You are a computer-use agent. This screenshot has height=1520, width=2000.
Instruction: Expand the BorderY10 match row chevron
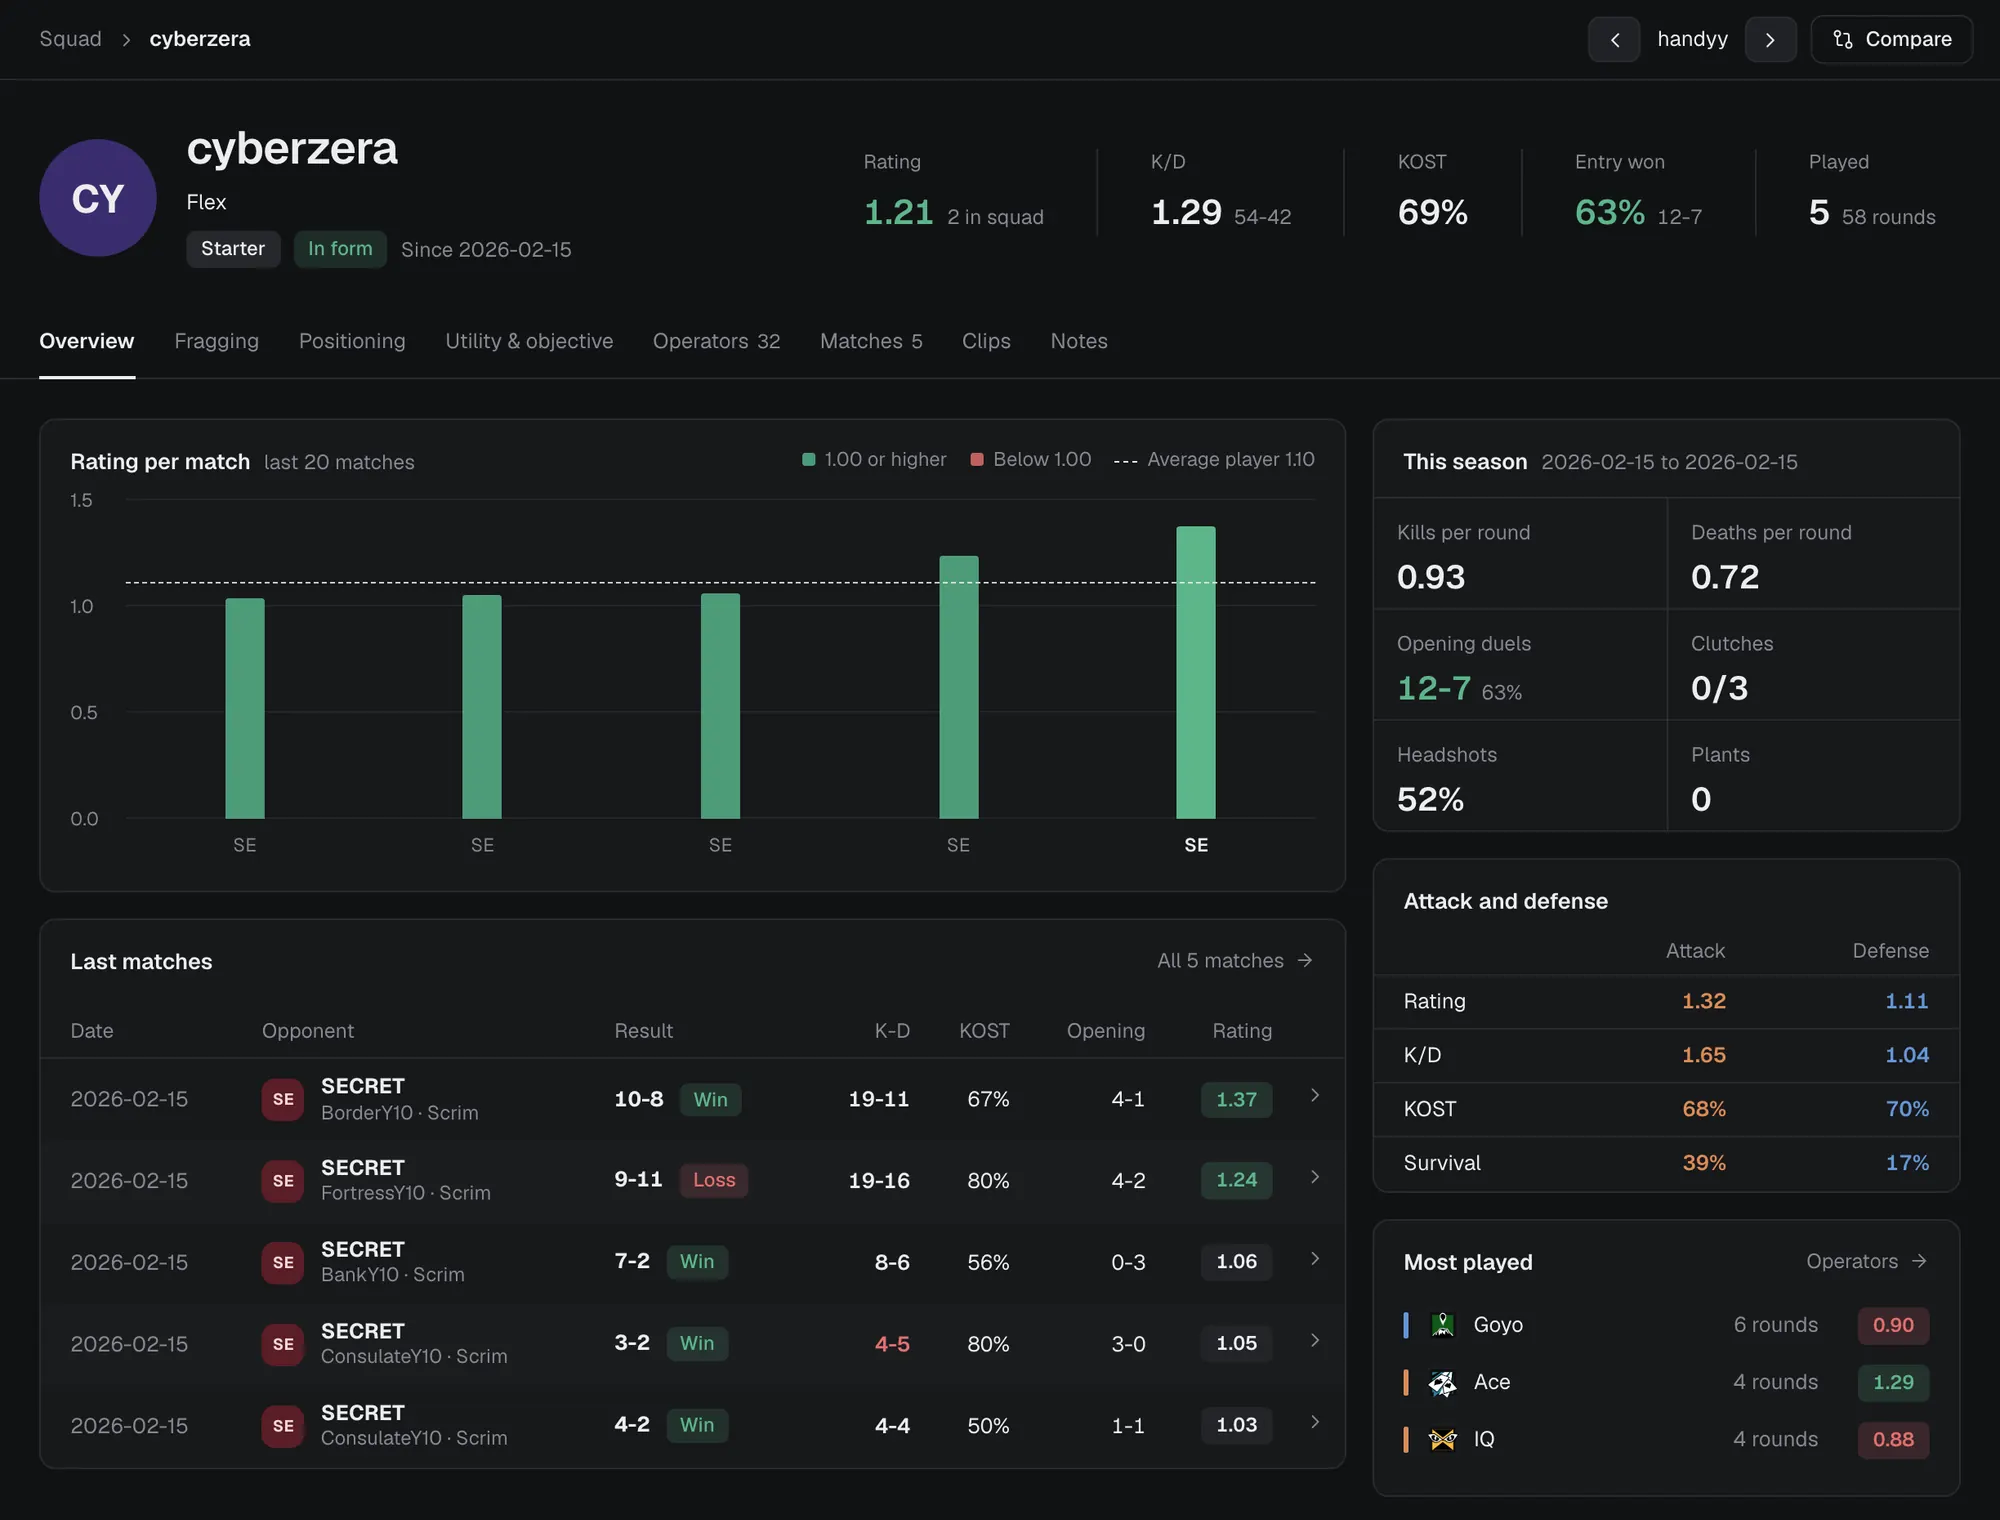pyautogui.click(x=1315, y=1096)
